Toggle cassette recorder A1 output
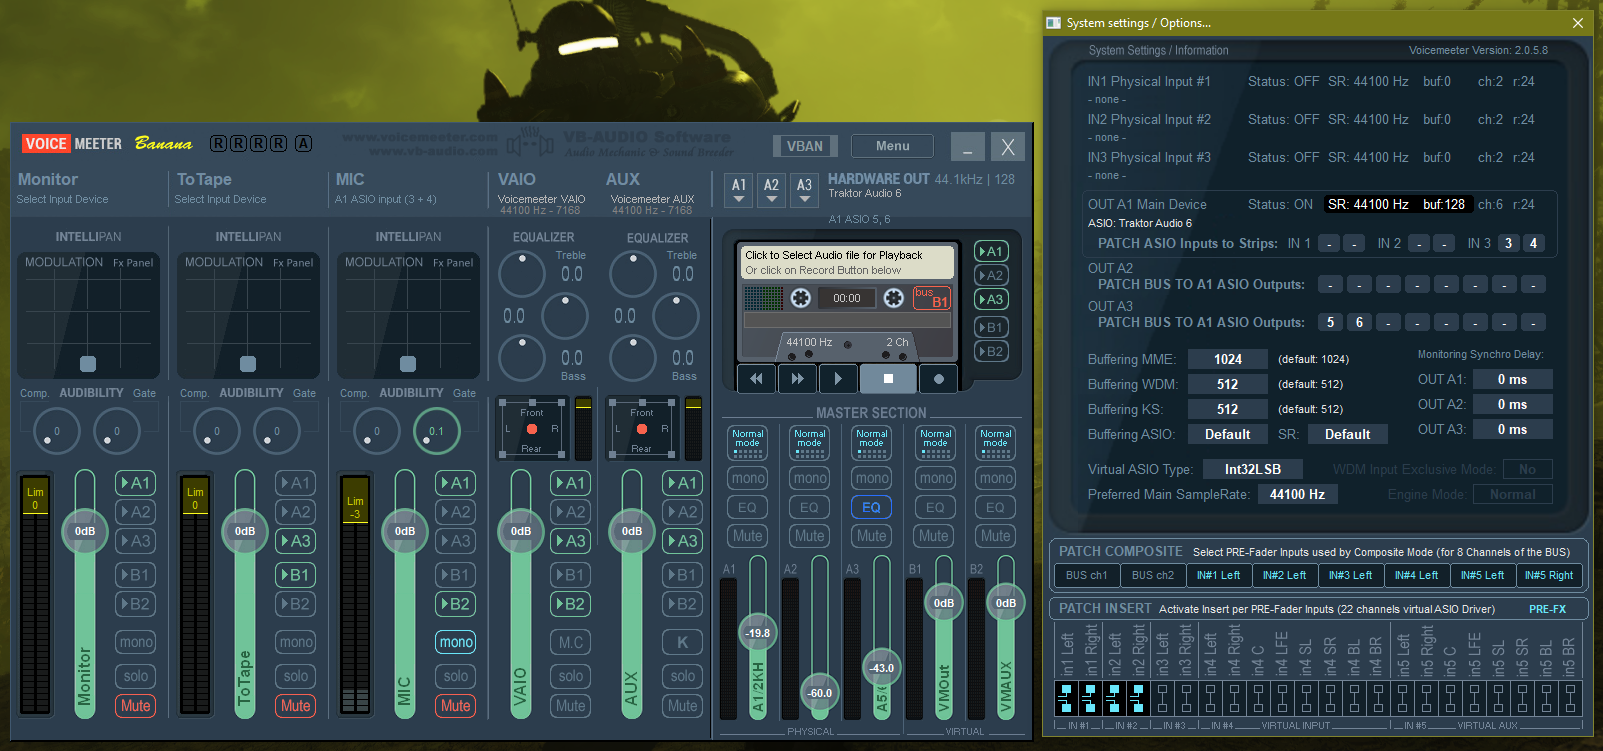 991,251
